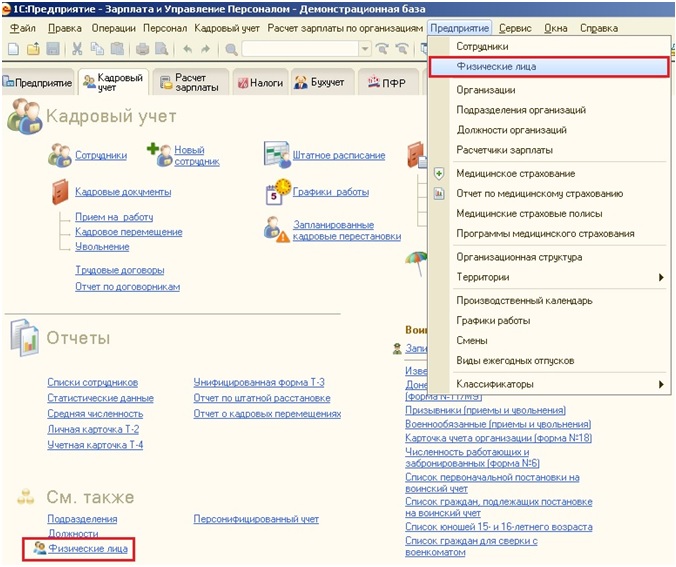Click the Cut scissors toolbar icon
The width and height of the screenshot is (676, 567).
coord(77,49)
